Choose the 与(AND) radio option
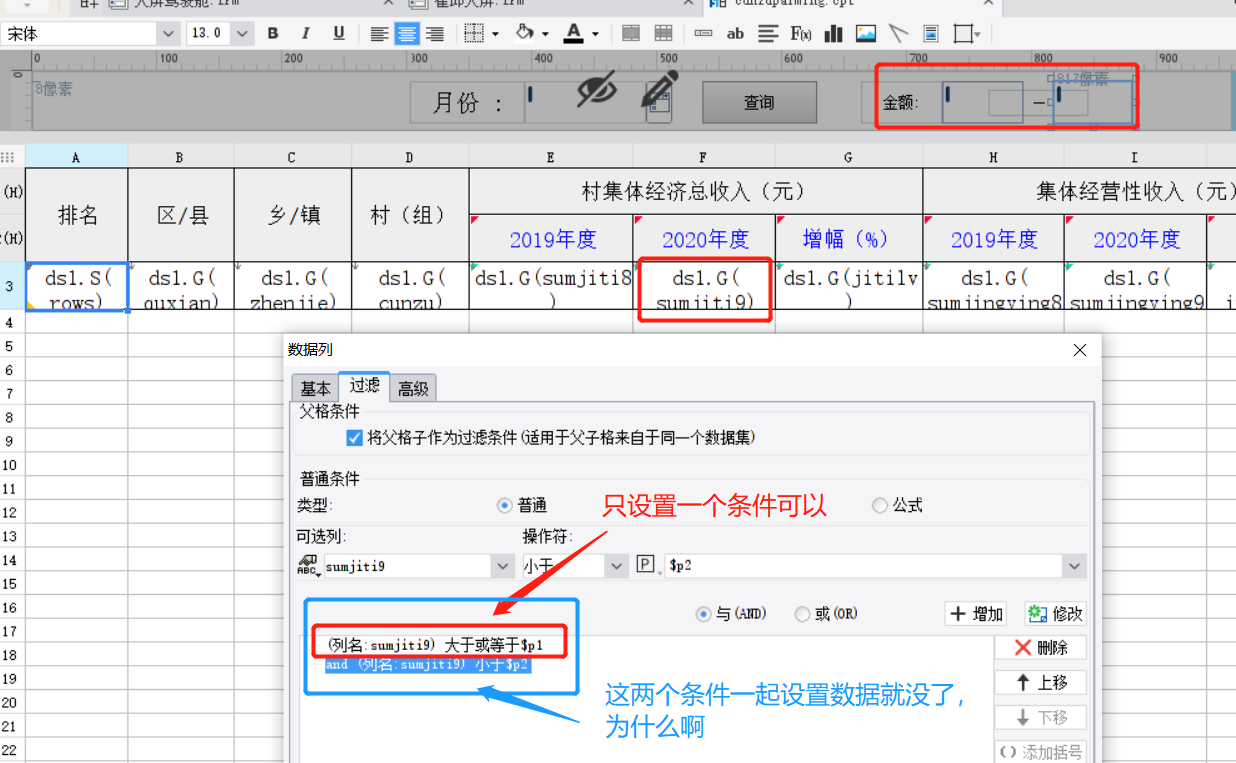Viewport: 1236px width, 763px height. tap(704, 614)
